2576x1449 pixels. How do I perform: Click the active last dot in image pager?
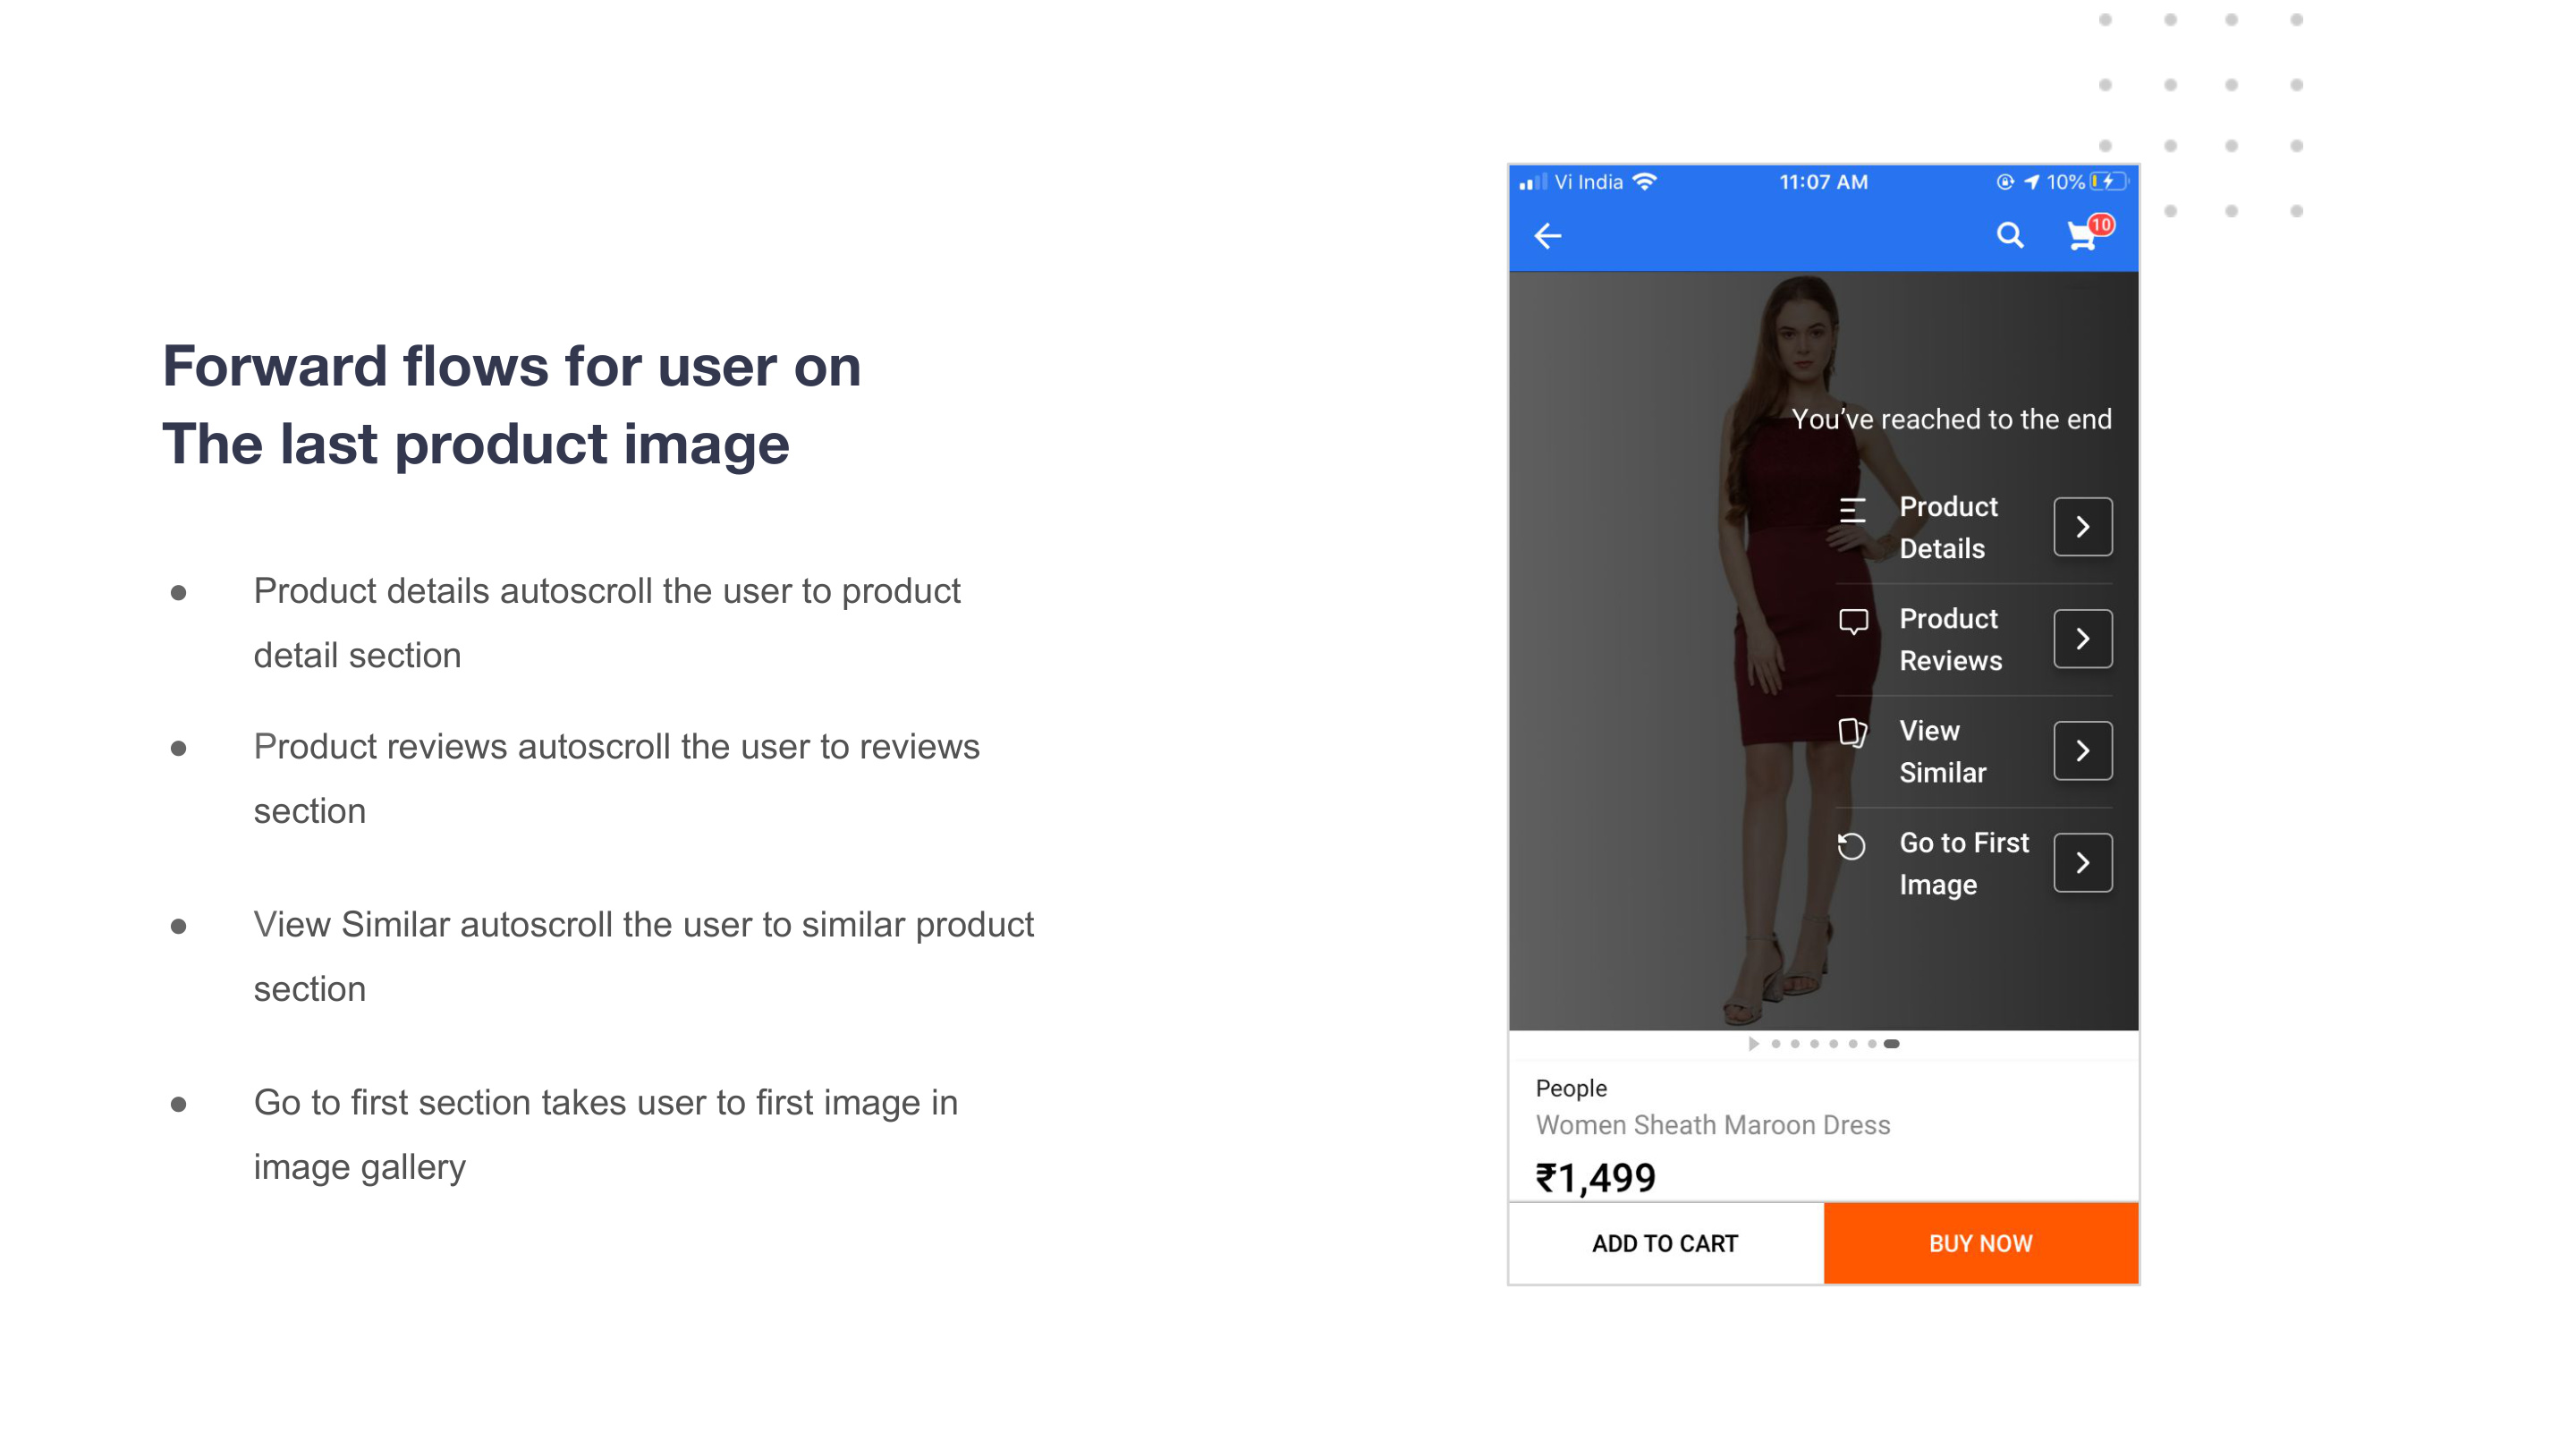pos(1891,1044)
